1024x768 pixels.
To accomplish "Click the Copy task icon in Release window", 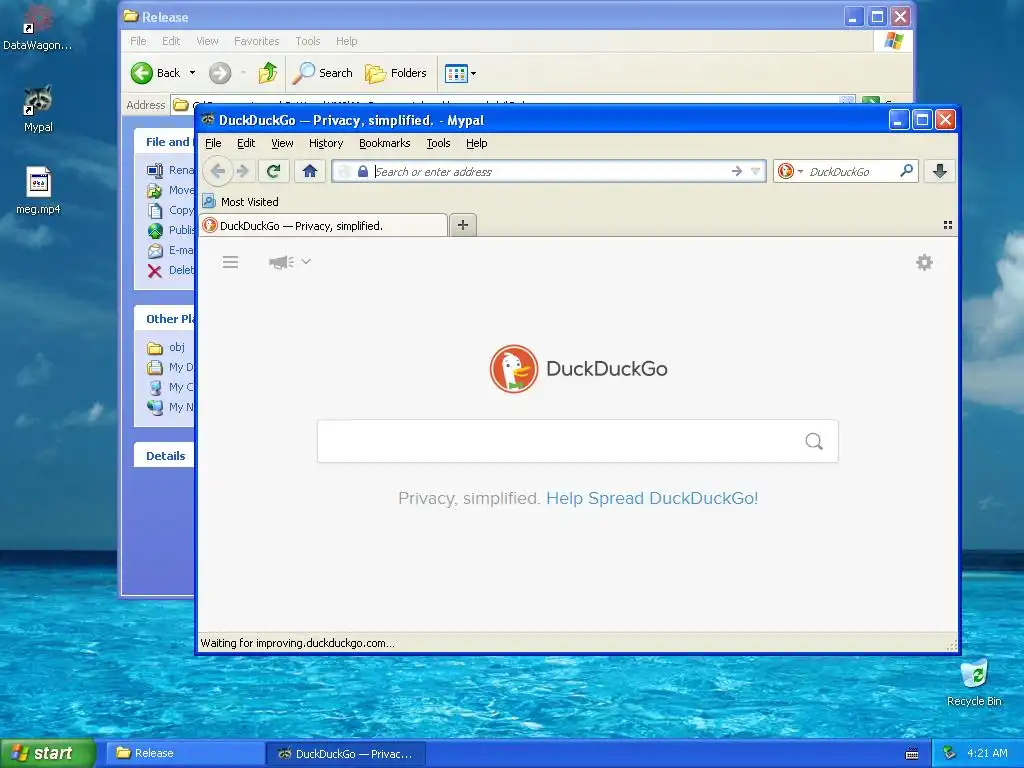I will [x=155, y=210].
